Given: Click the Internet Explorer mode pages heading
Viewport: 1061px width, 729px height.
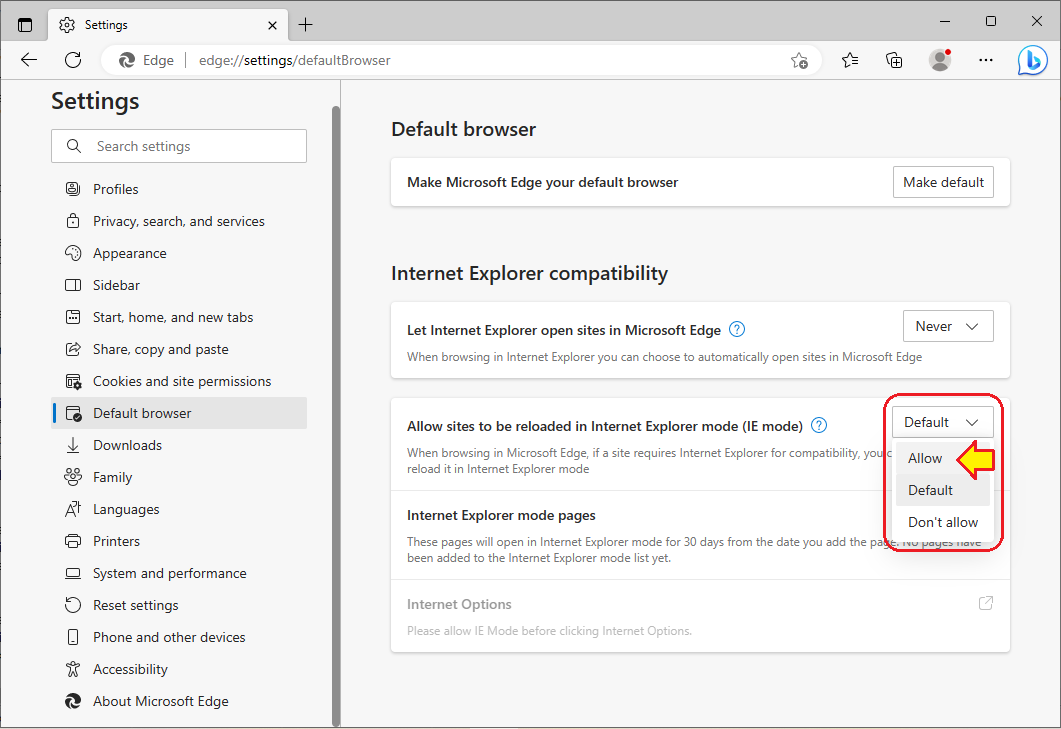Looking at the screenshot, I should pos(501,515).
